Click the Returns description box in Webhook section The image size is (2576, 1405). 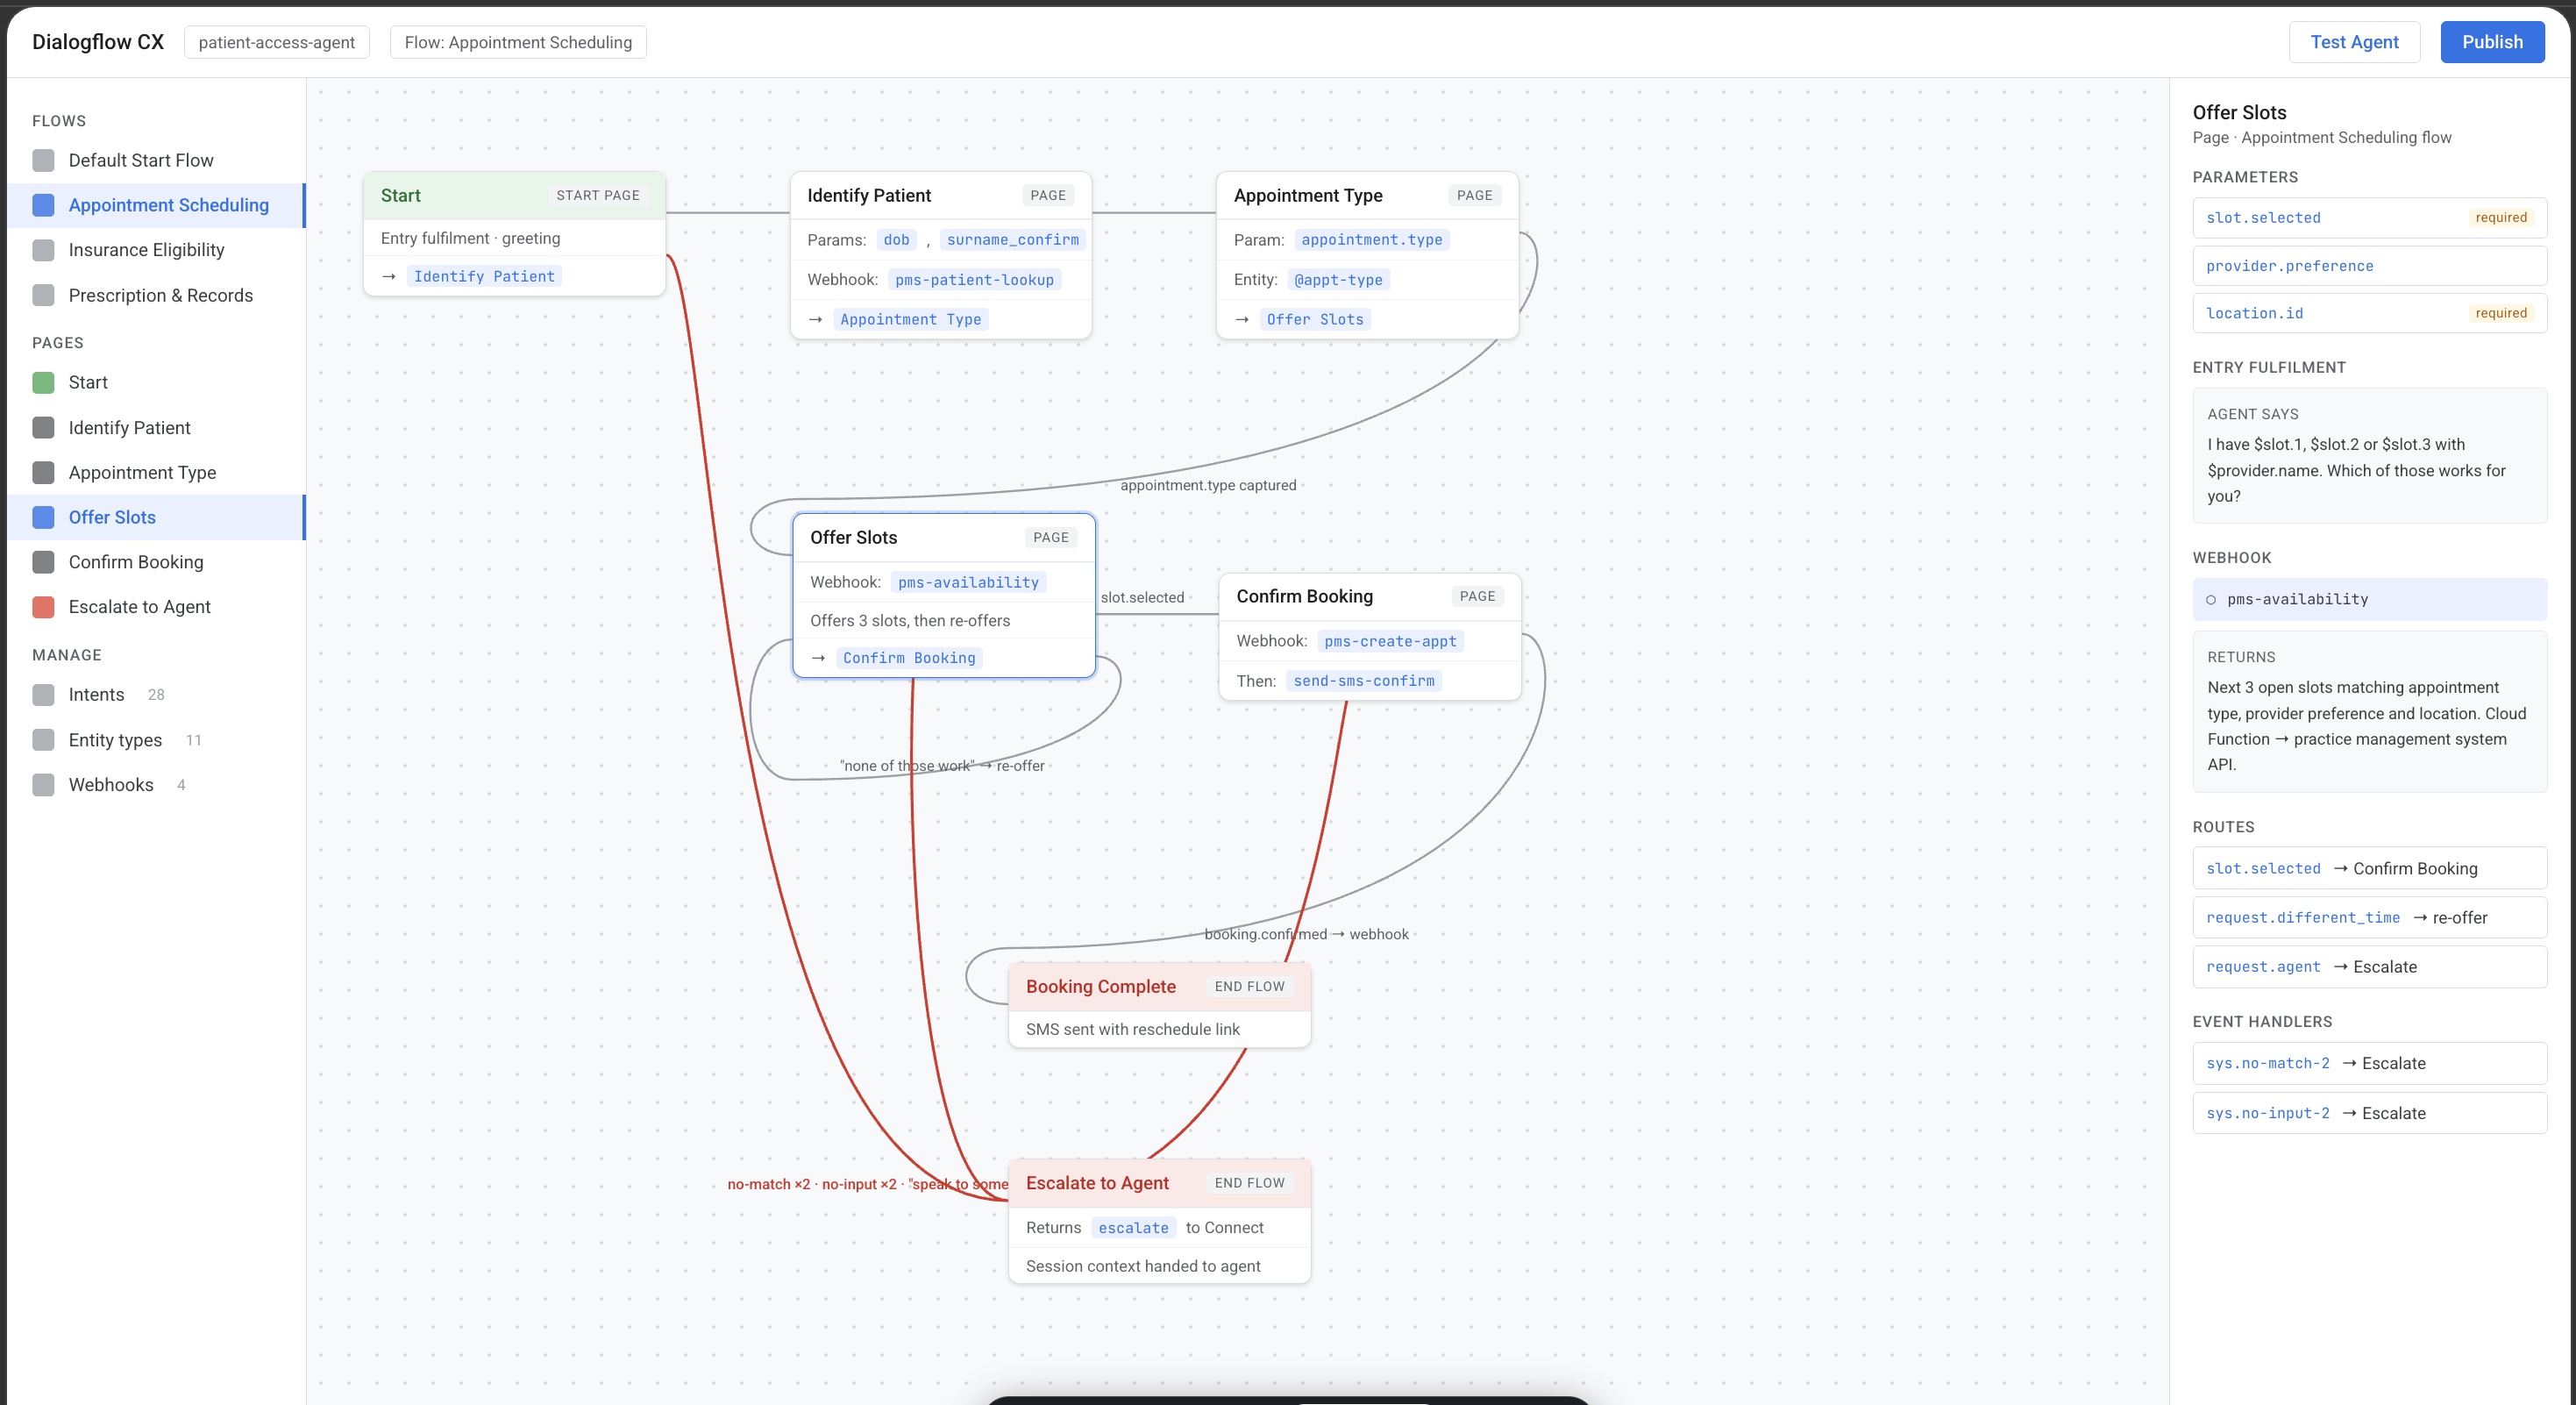(2369, 712)
